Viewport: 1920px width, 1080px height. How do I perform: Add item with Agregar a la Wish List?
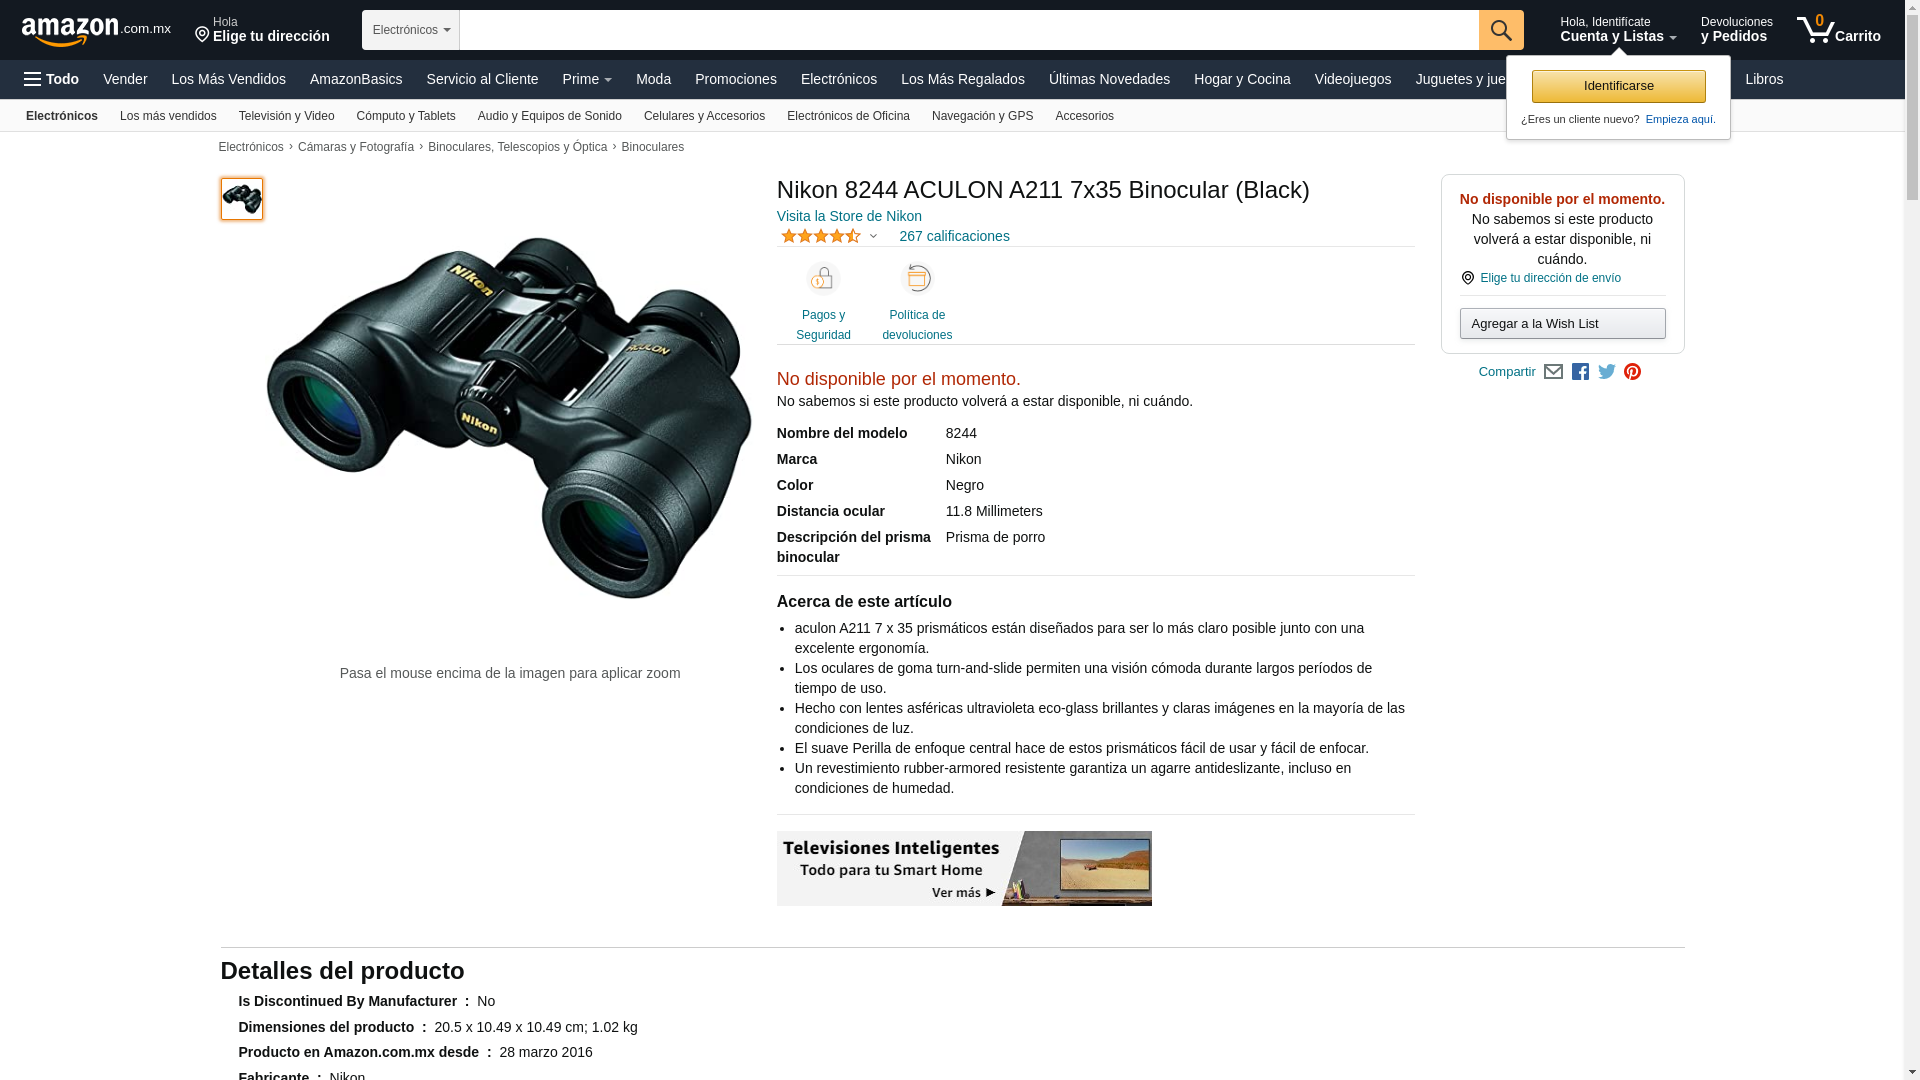click(1562, 324)
